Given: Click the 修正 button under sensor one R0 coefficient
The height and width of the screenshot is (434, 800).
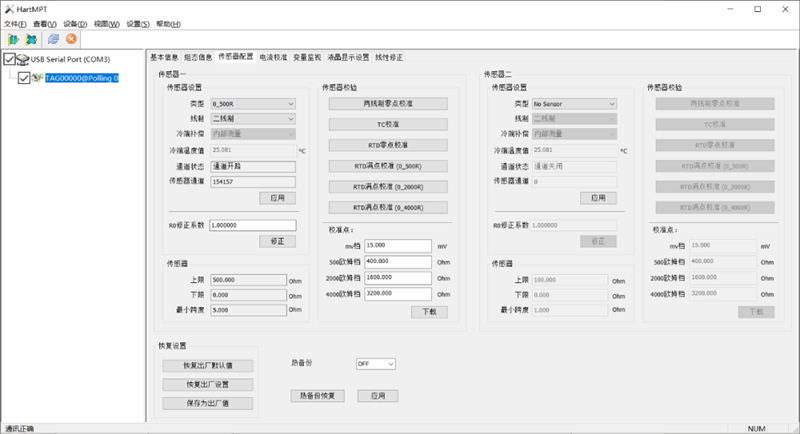Looking at the screenshot, I should (x=278, y=241).
